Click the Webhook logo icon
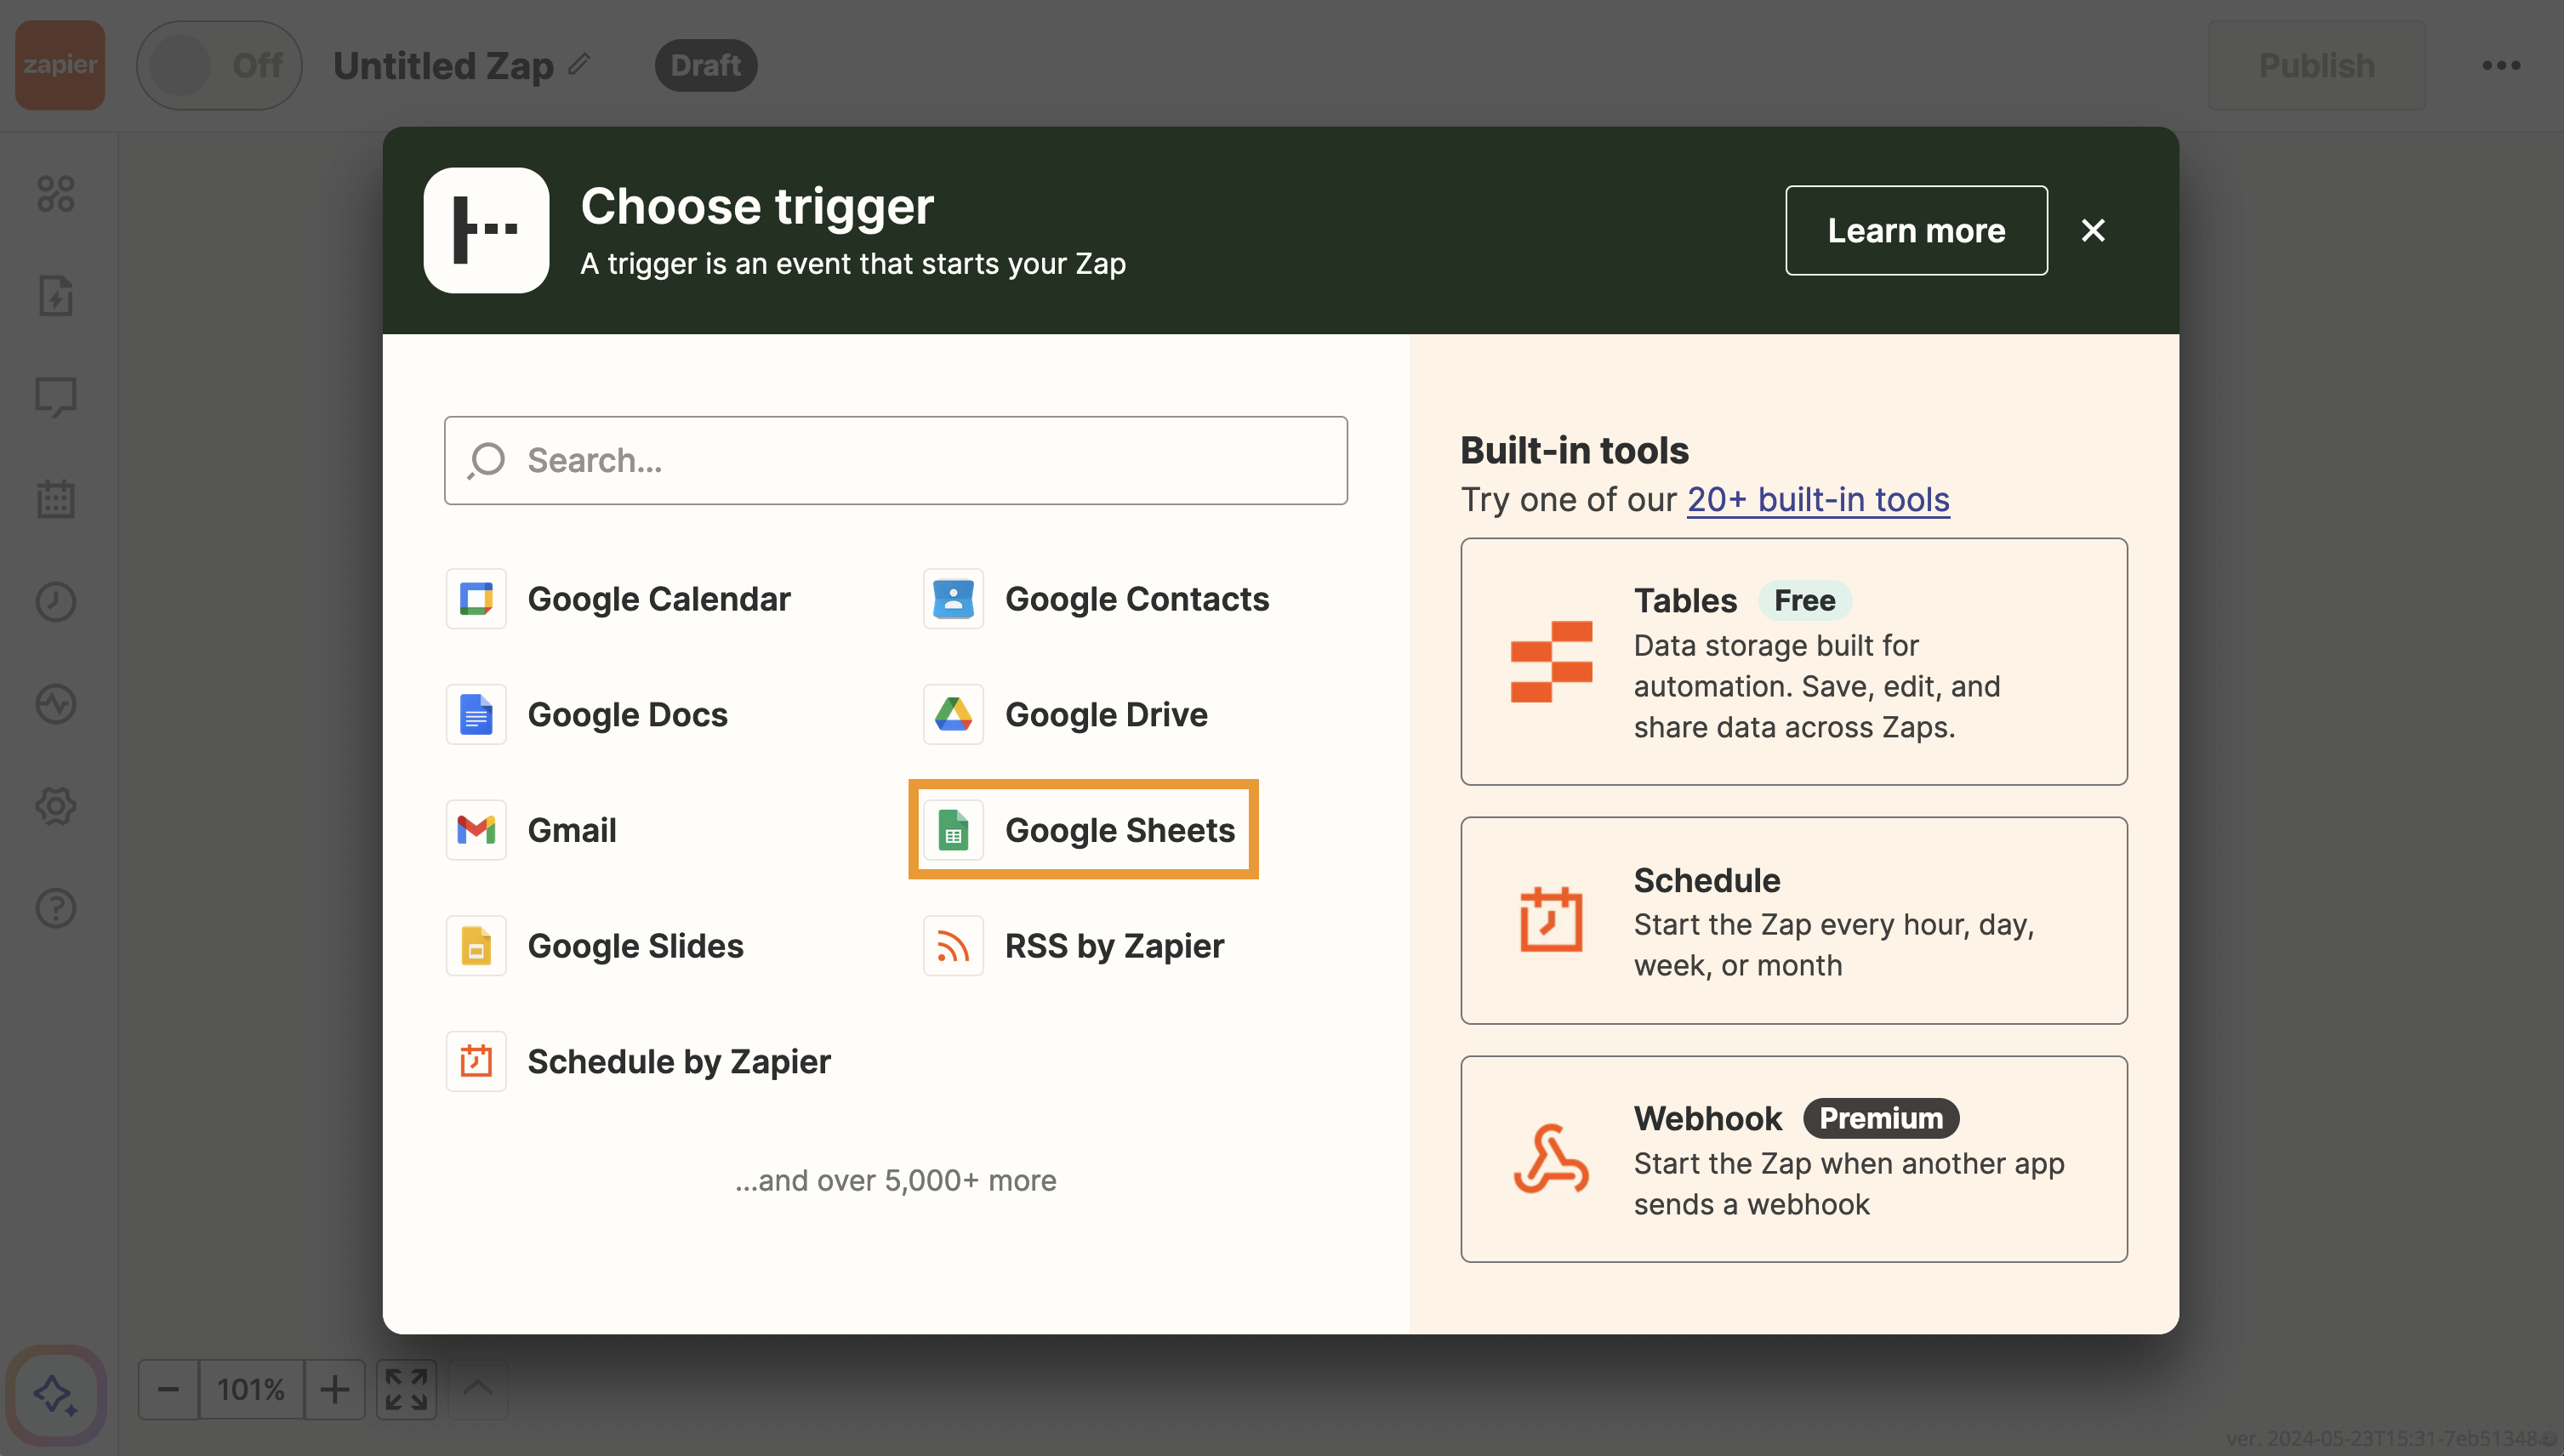Viewport: 2564px width, 1456px height. point(1551,1159)
